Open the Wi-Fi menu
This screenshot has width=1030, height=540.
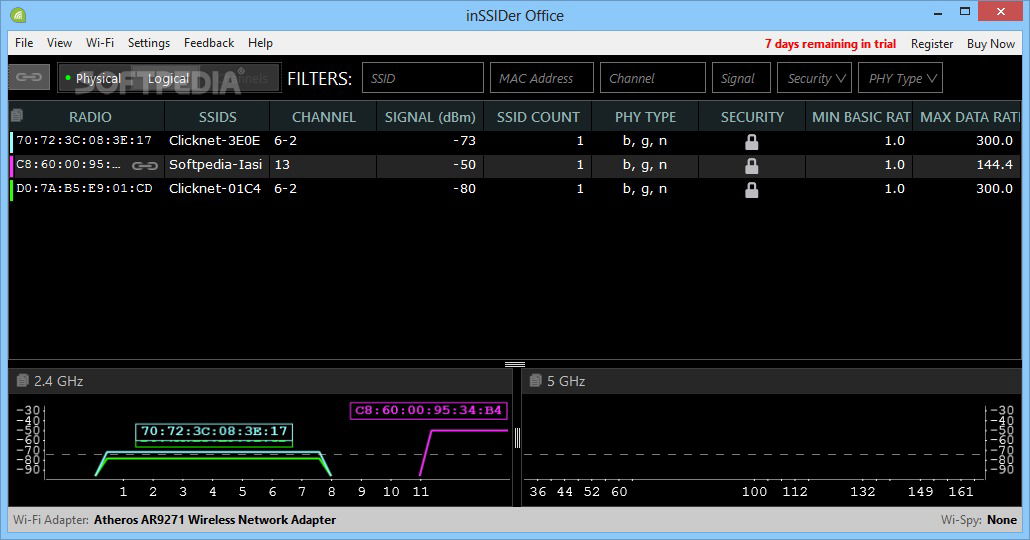100,43
